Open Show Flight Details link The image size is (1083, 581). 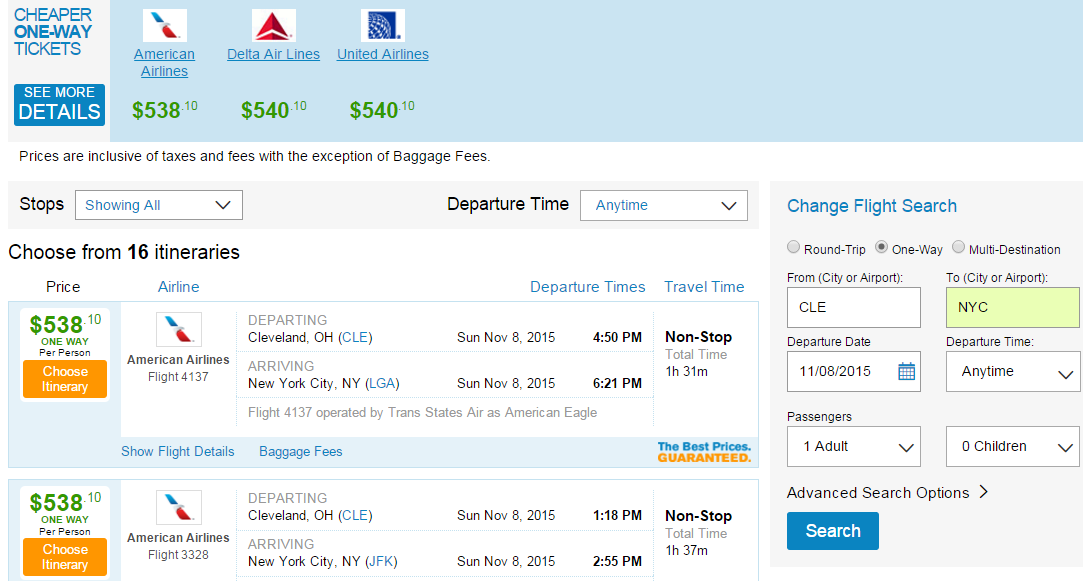(x=178, y=451)
